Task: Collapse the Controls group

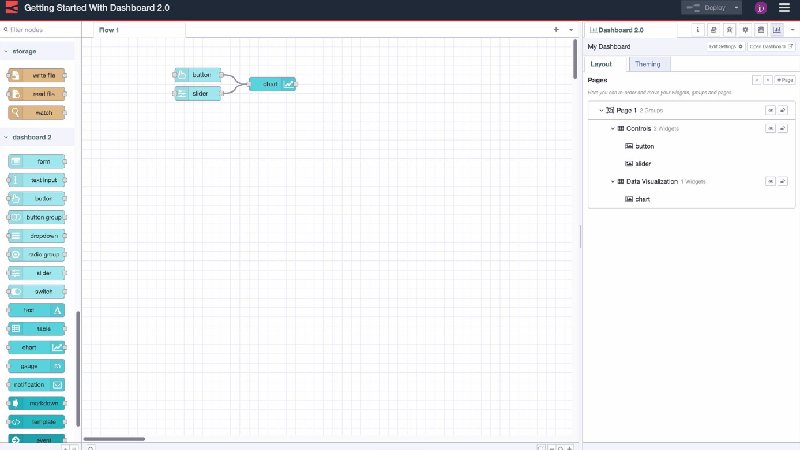Action: tap(613, 129)
